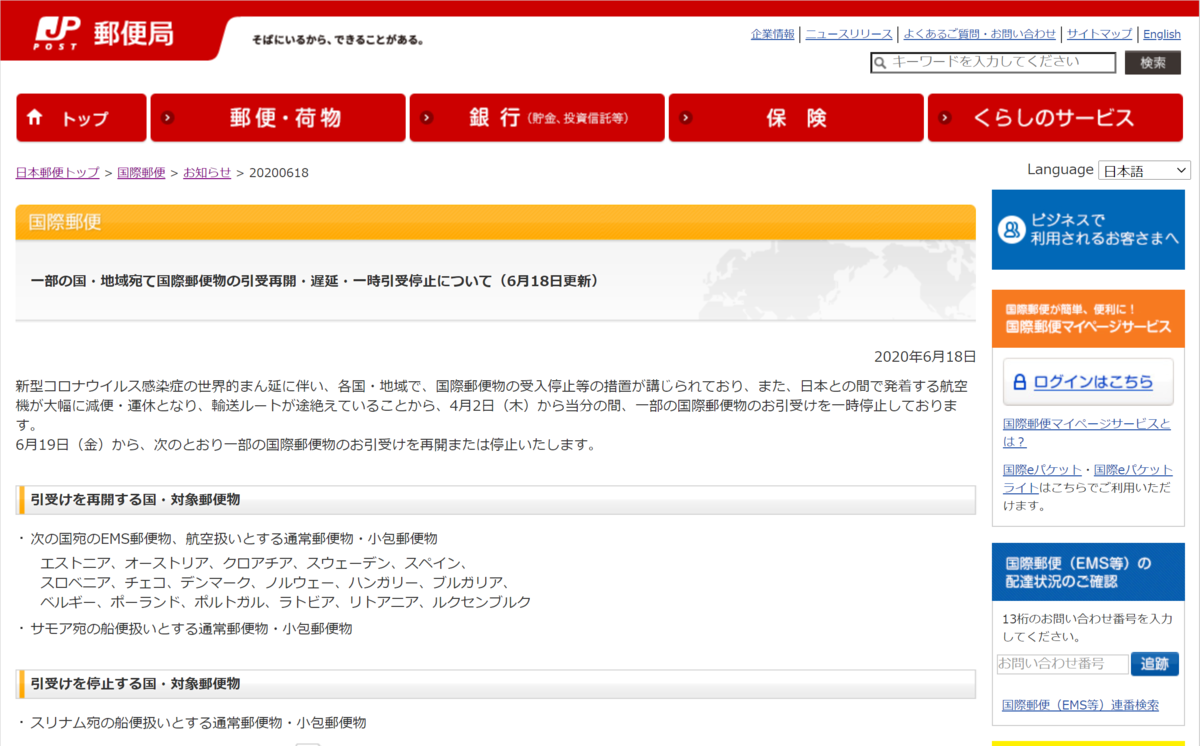Open the サイトマップ link

click(1099, 34)
